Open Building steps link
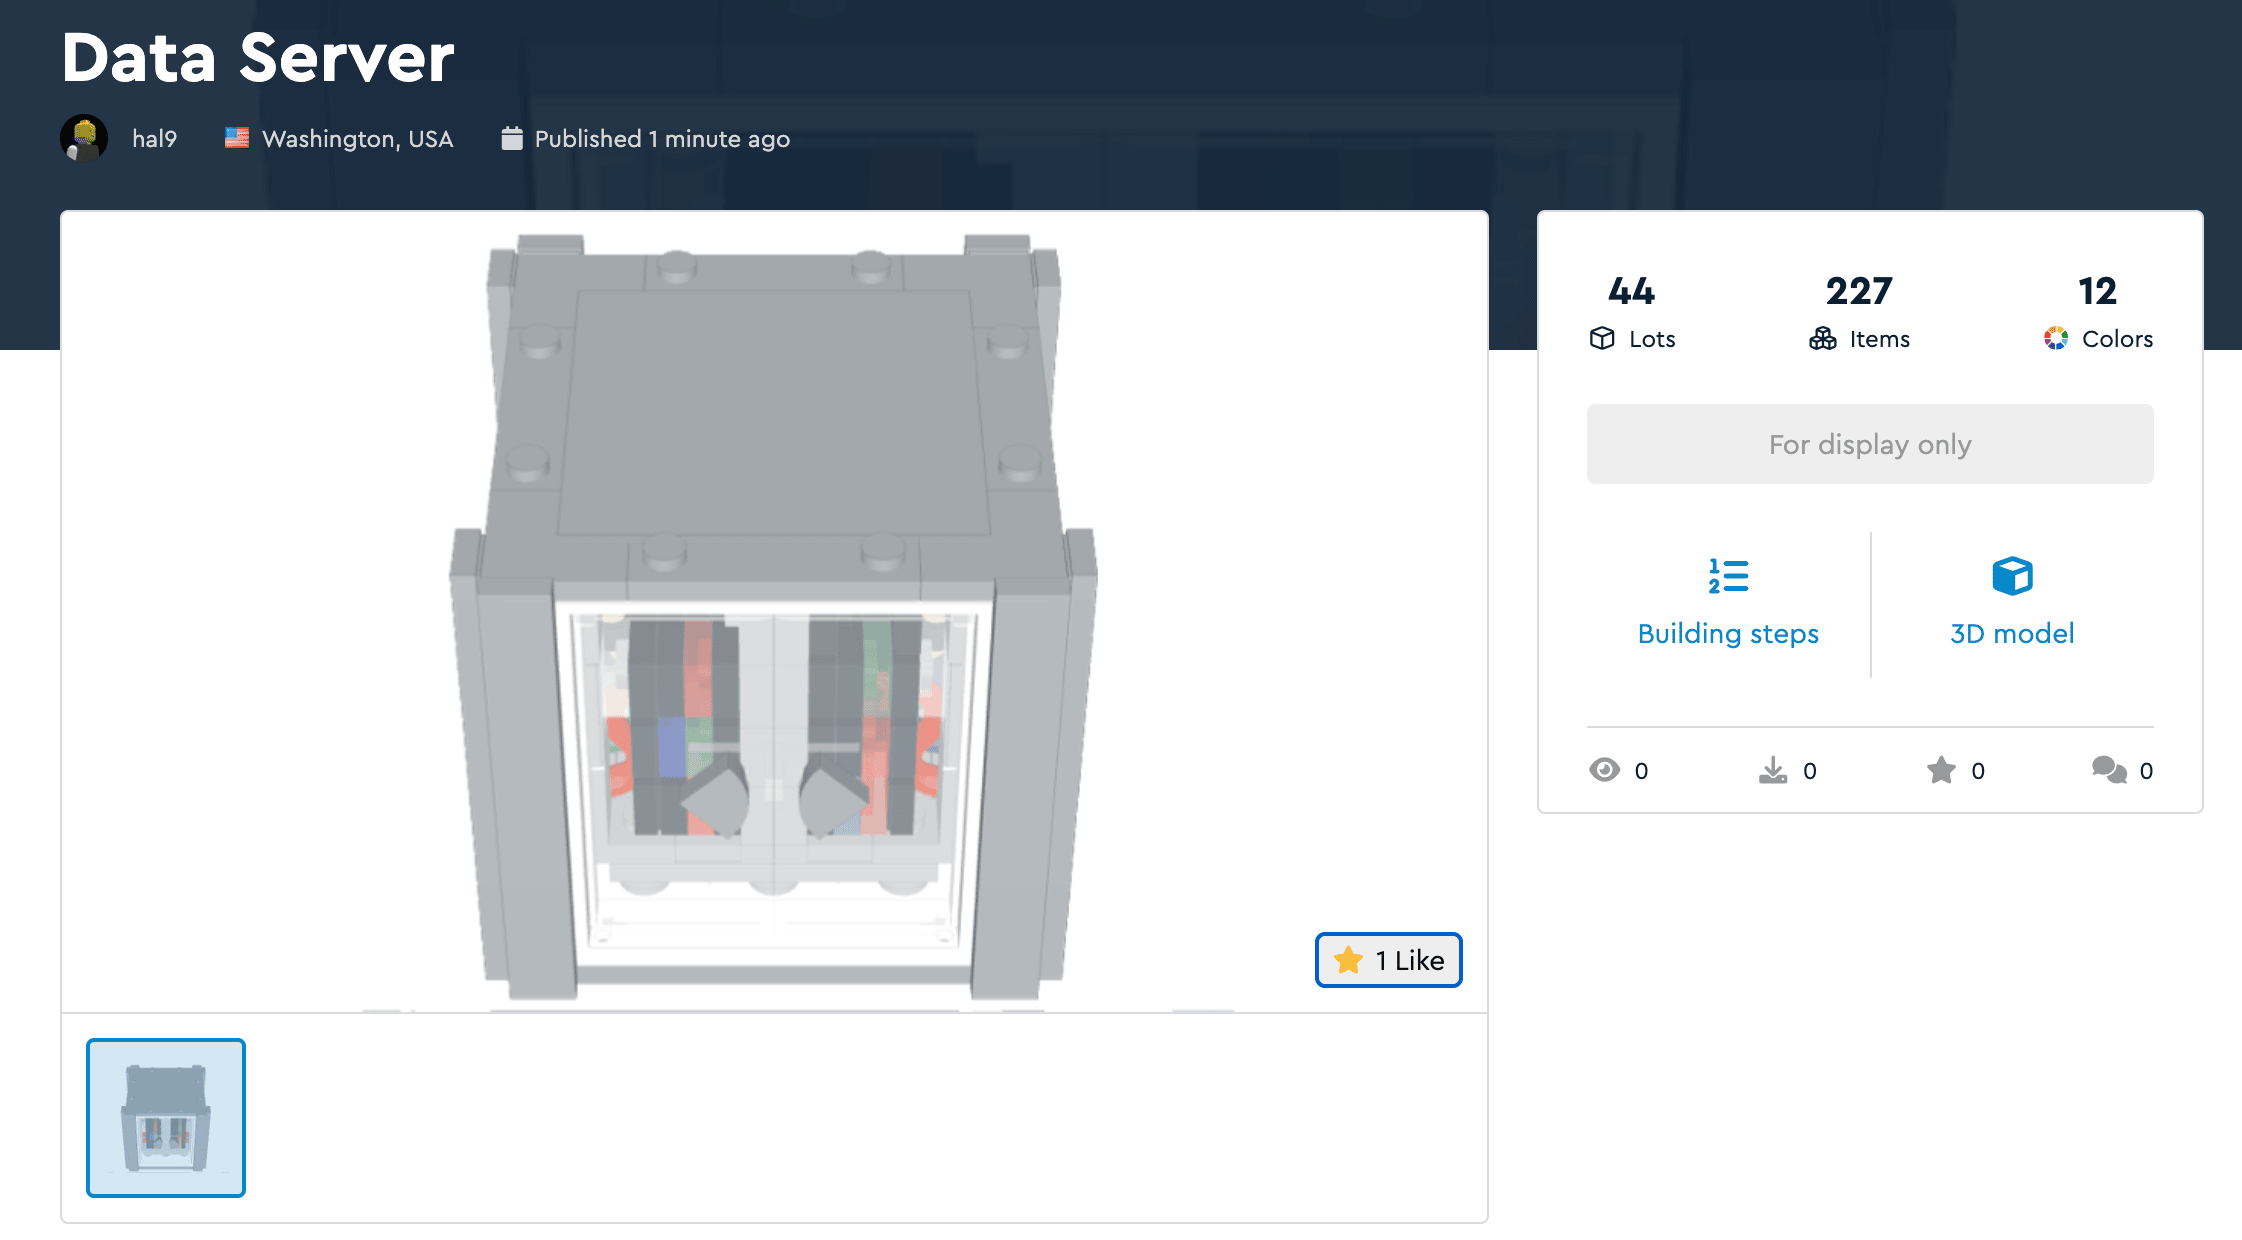The image size is (2242, 1240). point(1728,634)
